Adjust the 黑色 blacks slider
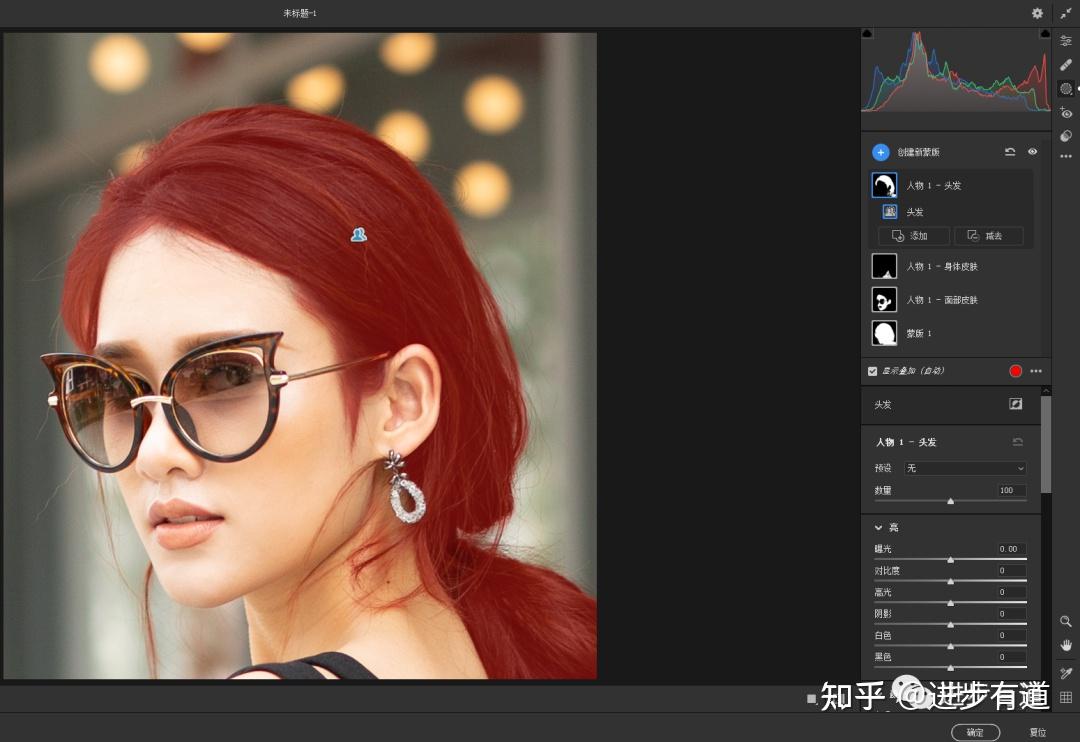 (951, 668)
